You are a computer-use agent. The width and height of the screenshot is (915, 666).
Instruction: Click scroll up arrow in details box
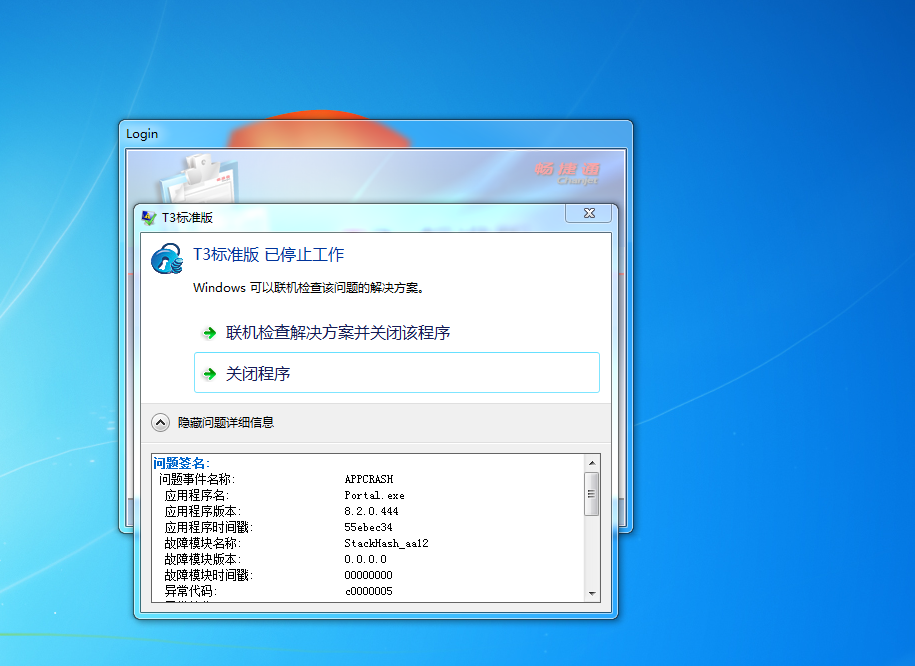pyautogui.click(x=592, y=463)
